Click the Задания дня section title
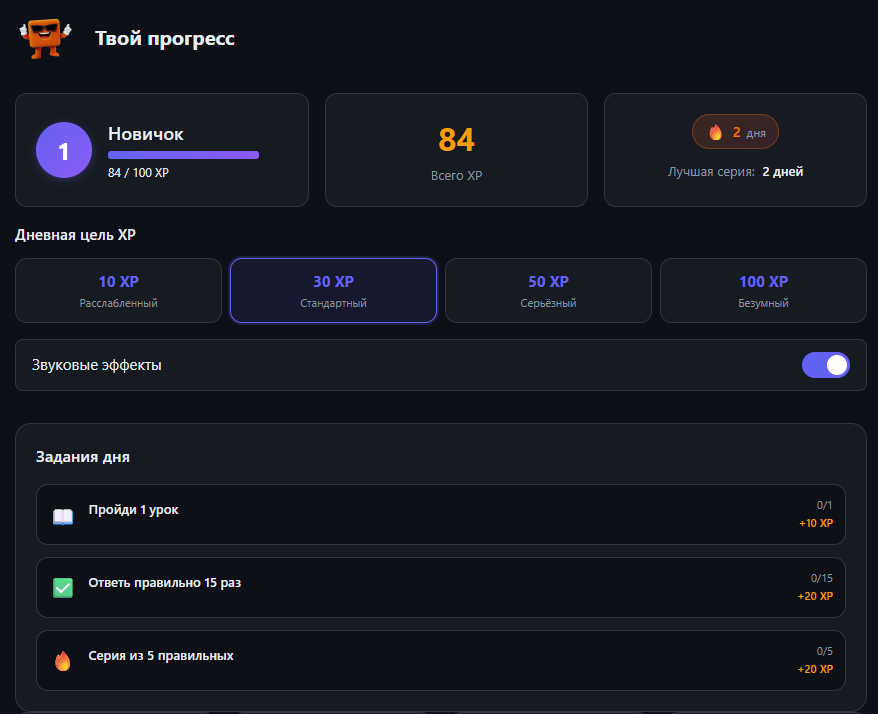 click(83, 457)
